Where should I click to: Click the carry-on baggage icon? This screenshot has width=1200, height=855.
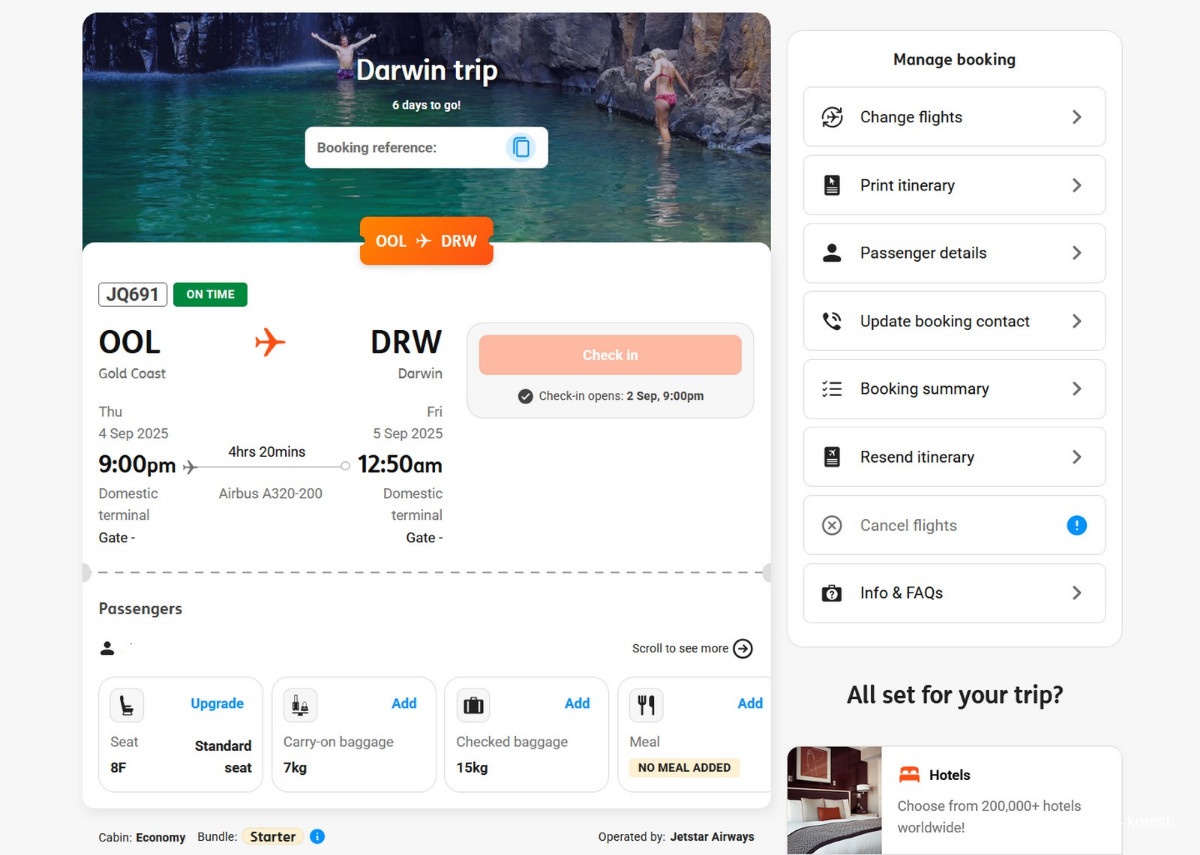[300, 705]
